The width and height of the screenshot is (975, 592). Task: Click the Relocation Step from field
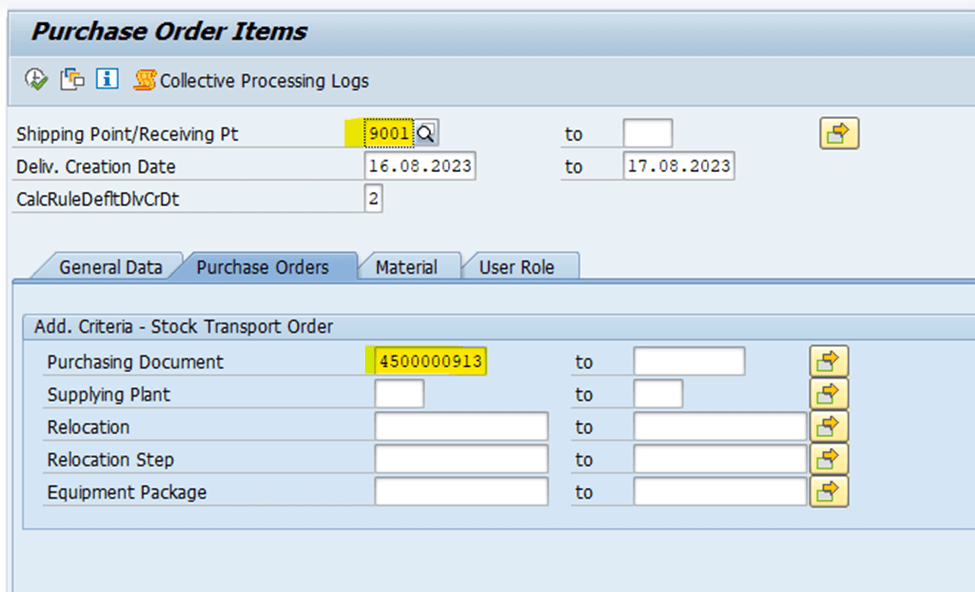pos(461,459)
